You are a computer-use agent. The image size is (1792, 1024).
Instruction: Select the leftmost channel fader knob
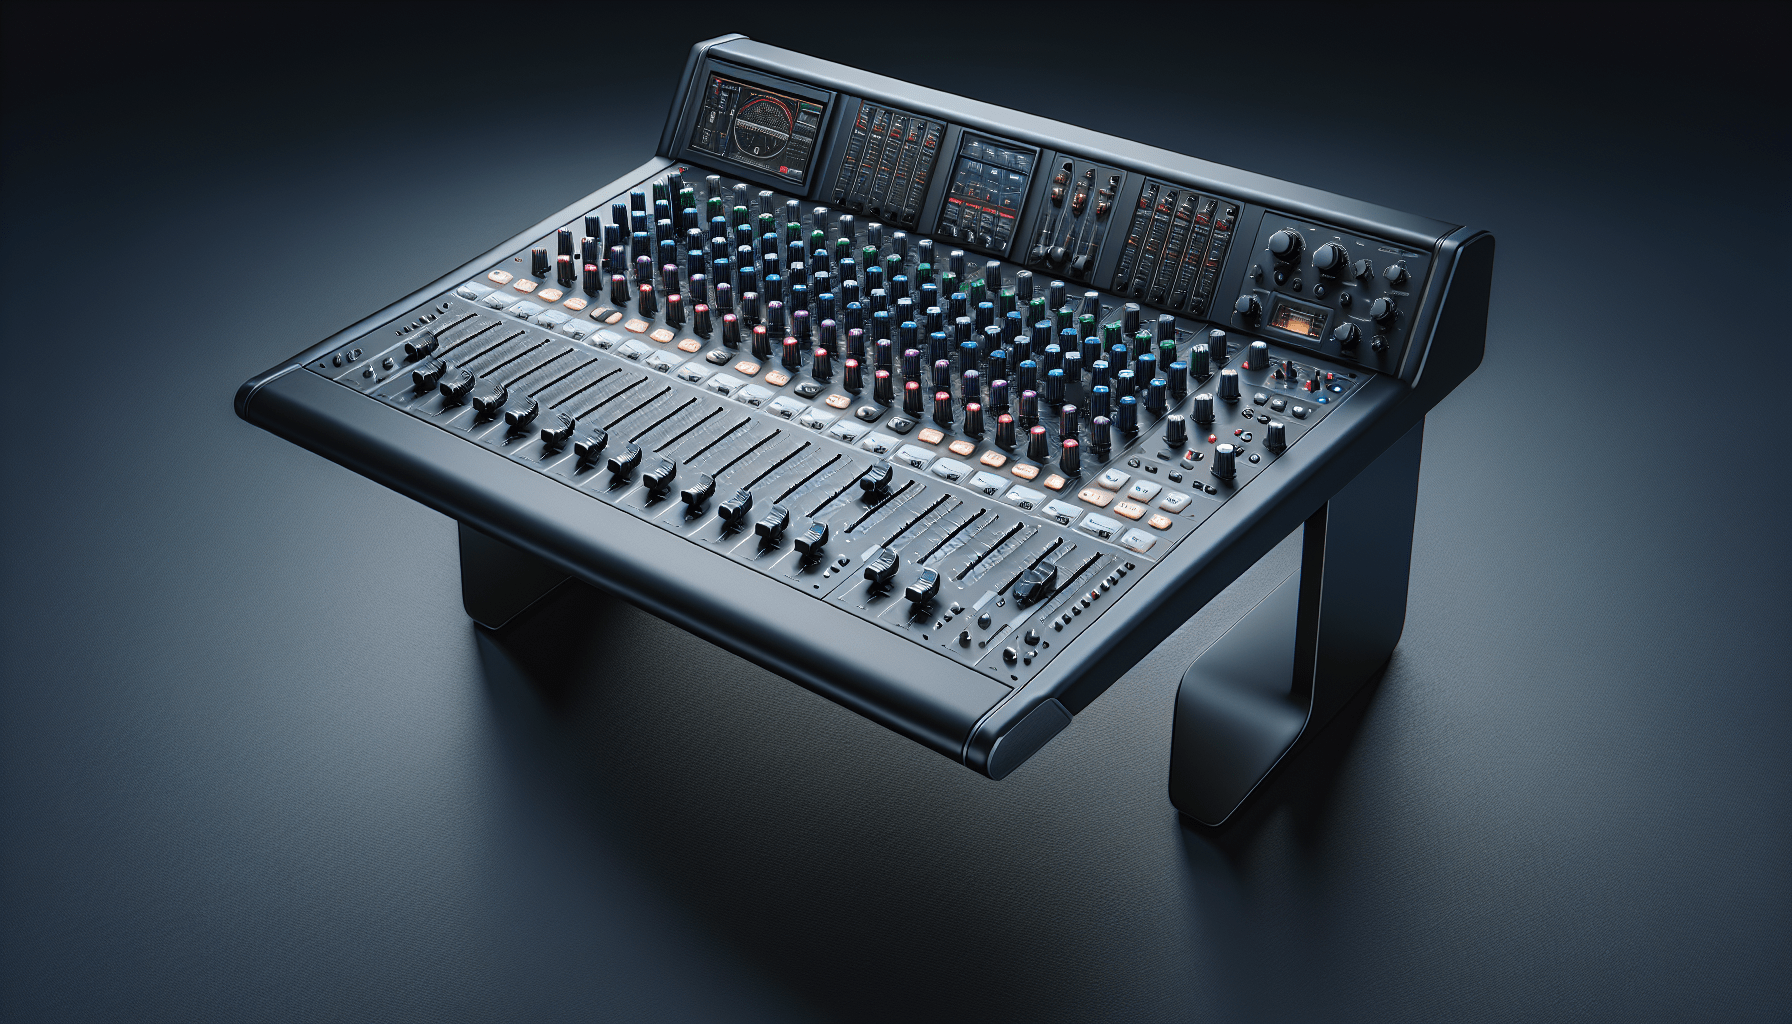421,345
